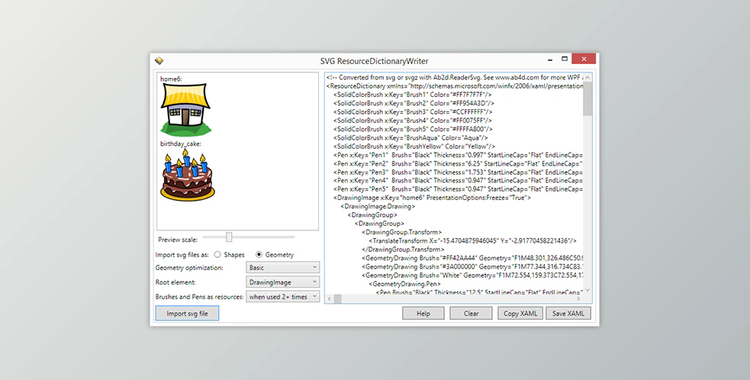Image resolution: width=750 pixels, height=380 pixels.
Task: Click the home6 house preview image
Action: click(186, 110)
